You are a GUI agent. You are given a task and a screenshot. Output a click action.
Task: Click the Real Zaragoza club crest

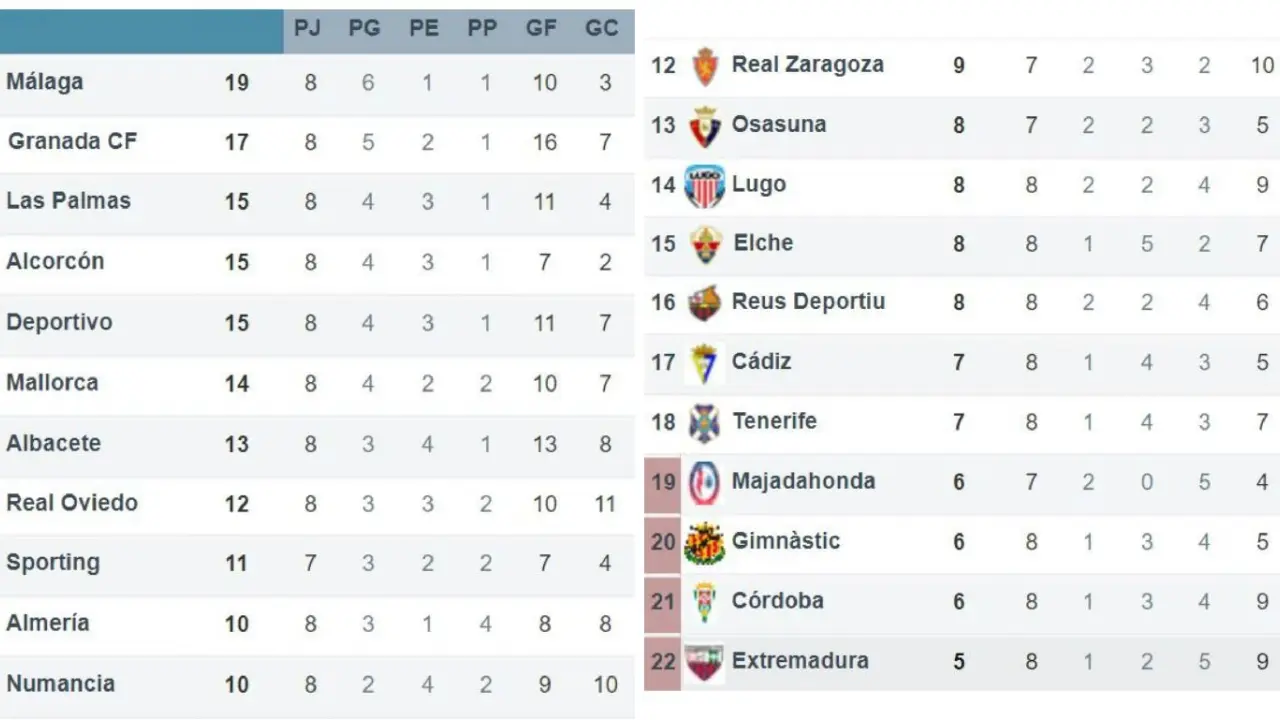pos(704,66)
